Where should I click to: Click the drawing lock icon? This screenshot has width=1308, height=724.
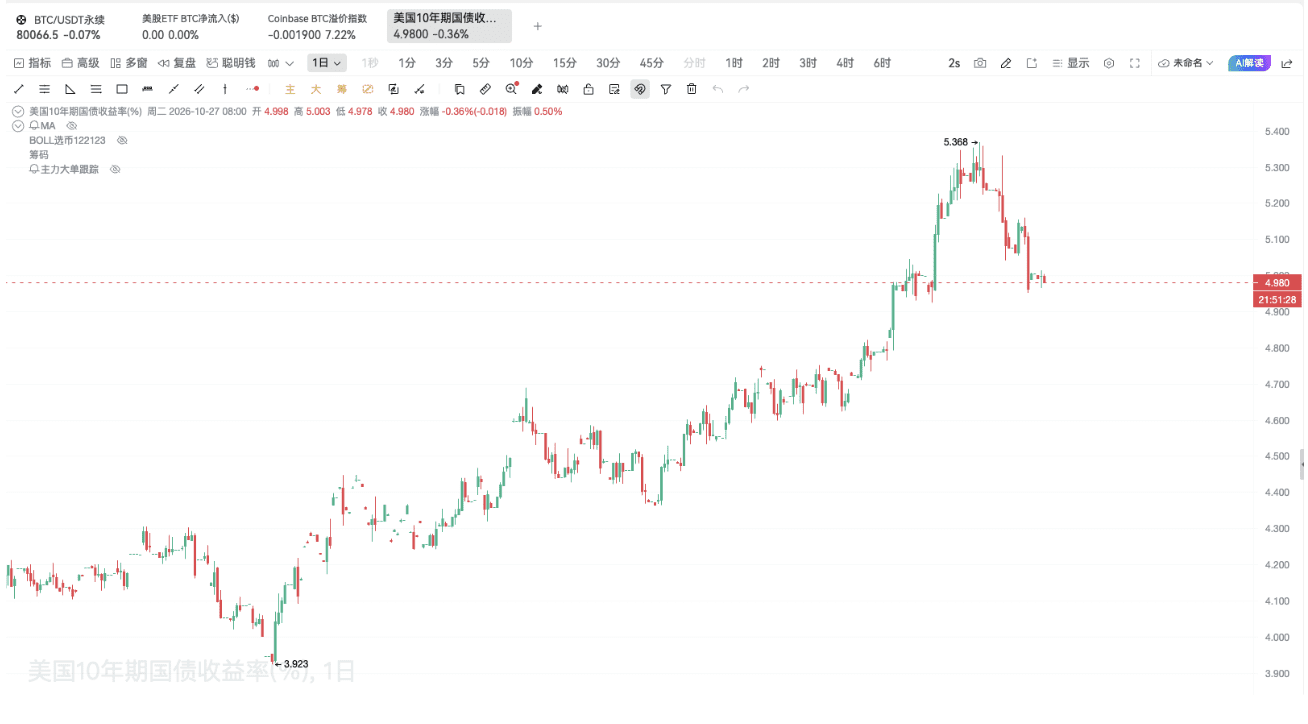[588, 89]
